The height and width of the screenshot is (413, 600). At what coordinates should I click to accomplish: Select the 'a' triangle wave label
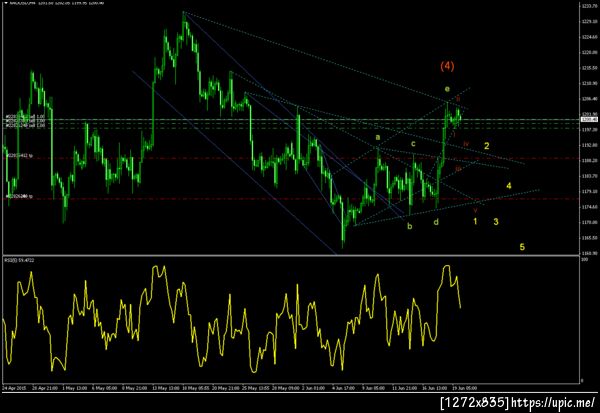(378, 137)
